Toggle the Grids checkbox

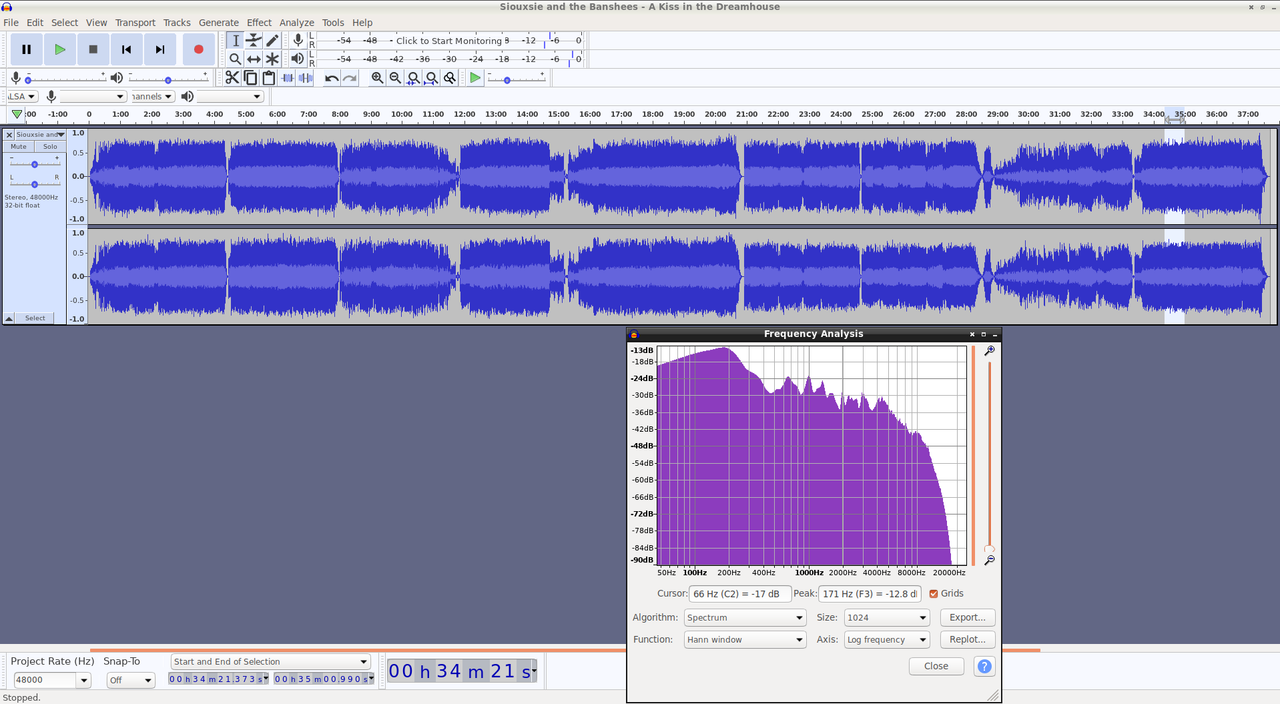coord(933,594)
